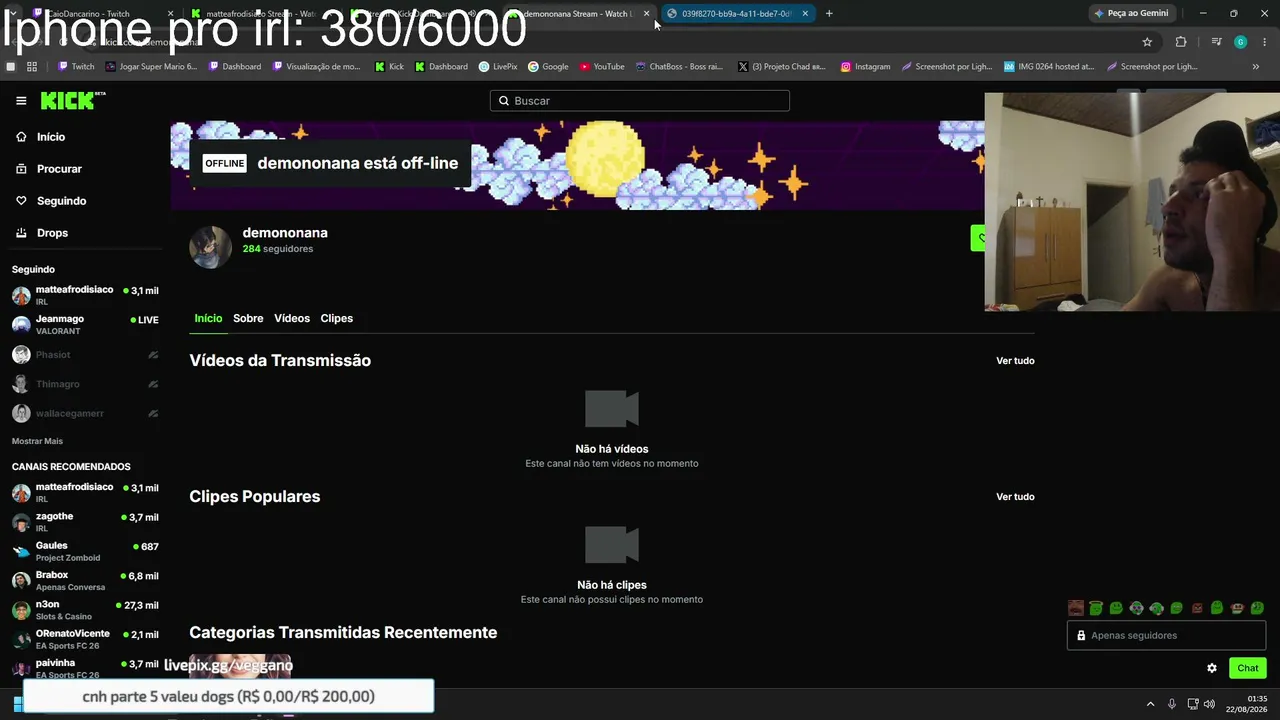
Task: Open the ChatBoss bookmark
Action: (679, 67)
